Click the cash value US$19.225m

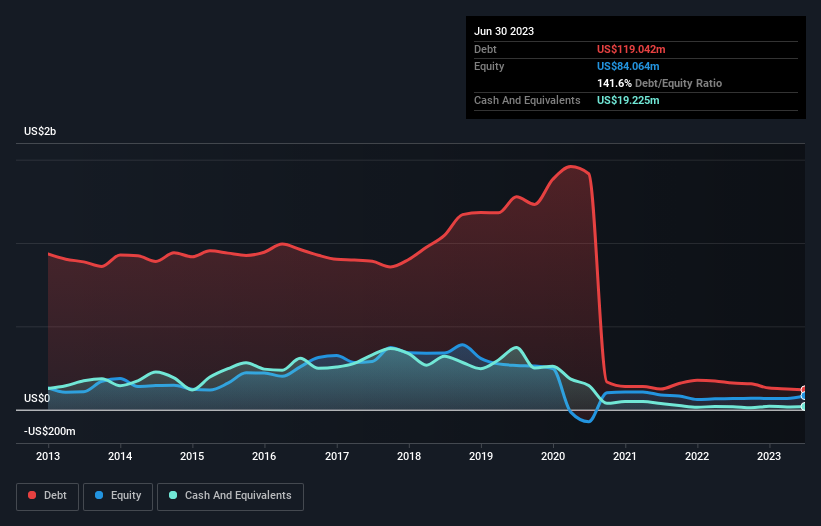[628, 100]
